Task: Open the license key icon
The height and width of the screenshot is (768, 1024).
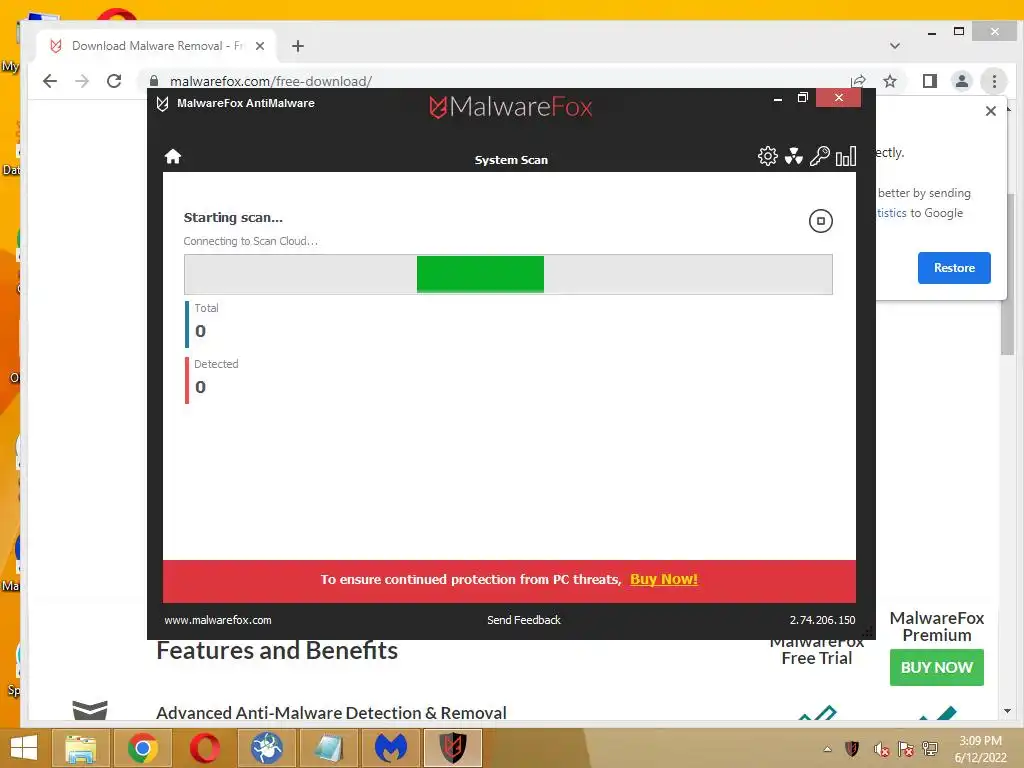Action: pyautogui.click(x=819, y=156)
